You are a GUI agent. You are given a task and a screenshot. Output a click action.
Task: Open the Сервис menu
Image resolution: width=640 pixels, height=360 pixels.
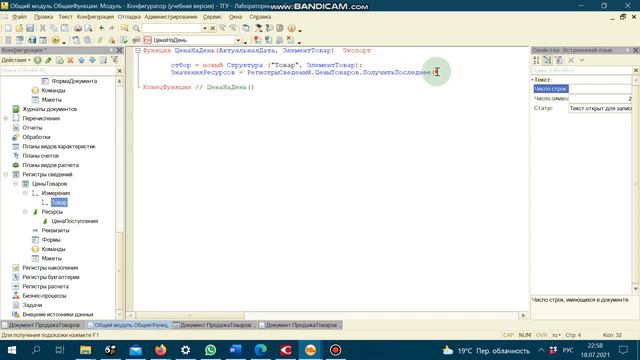click(x=212, y=17)
